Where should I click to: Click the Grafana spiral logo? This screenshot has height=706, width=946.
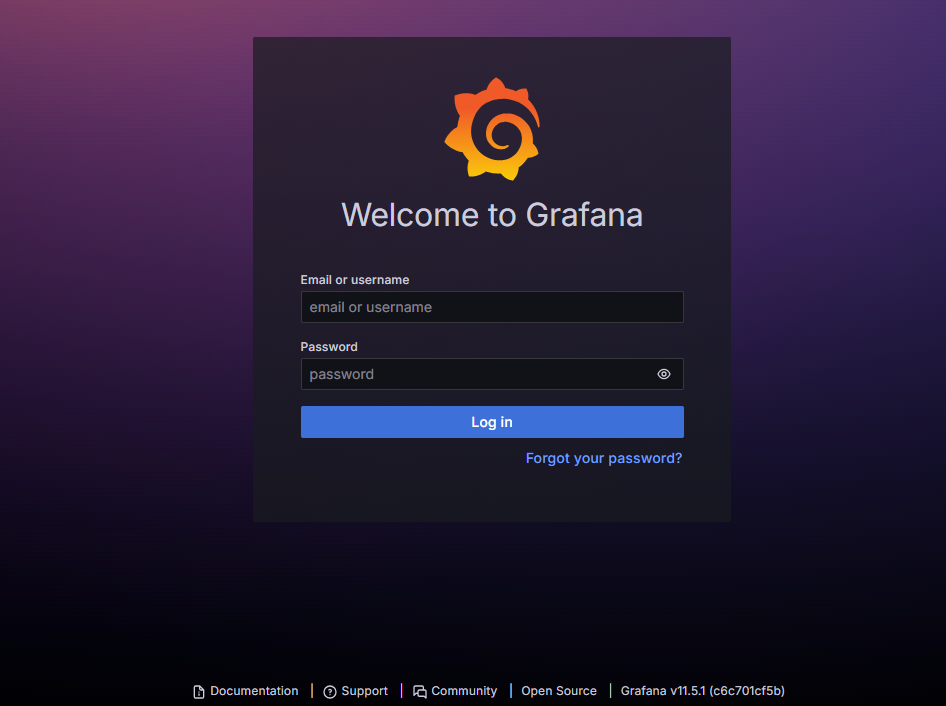pos(492,129)
